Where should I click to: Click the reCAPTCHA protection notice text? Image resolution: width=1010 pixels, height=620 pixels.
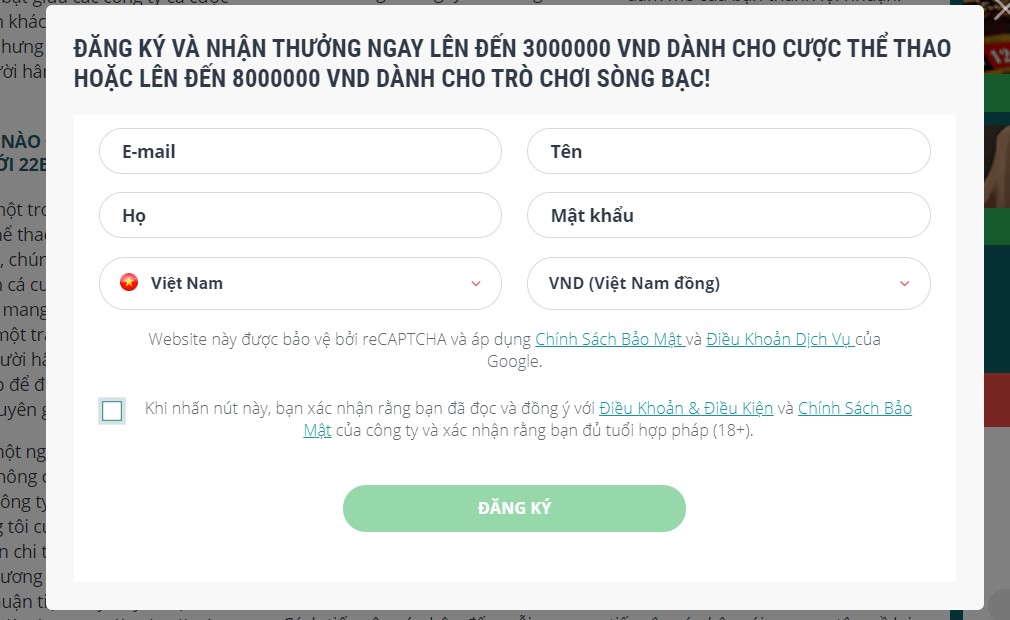click(340, 339)
